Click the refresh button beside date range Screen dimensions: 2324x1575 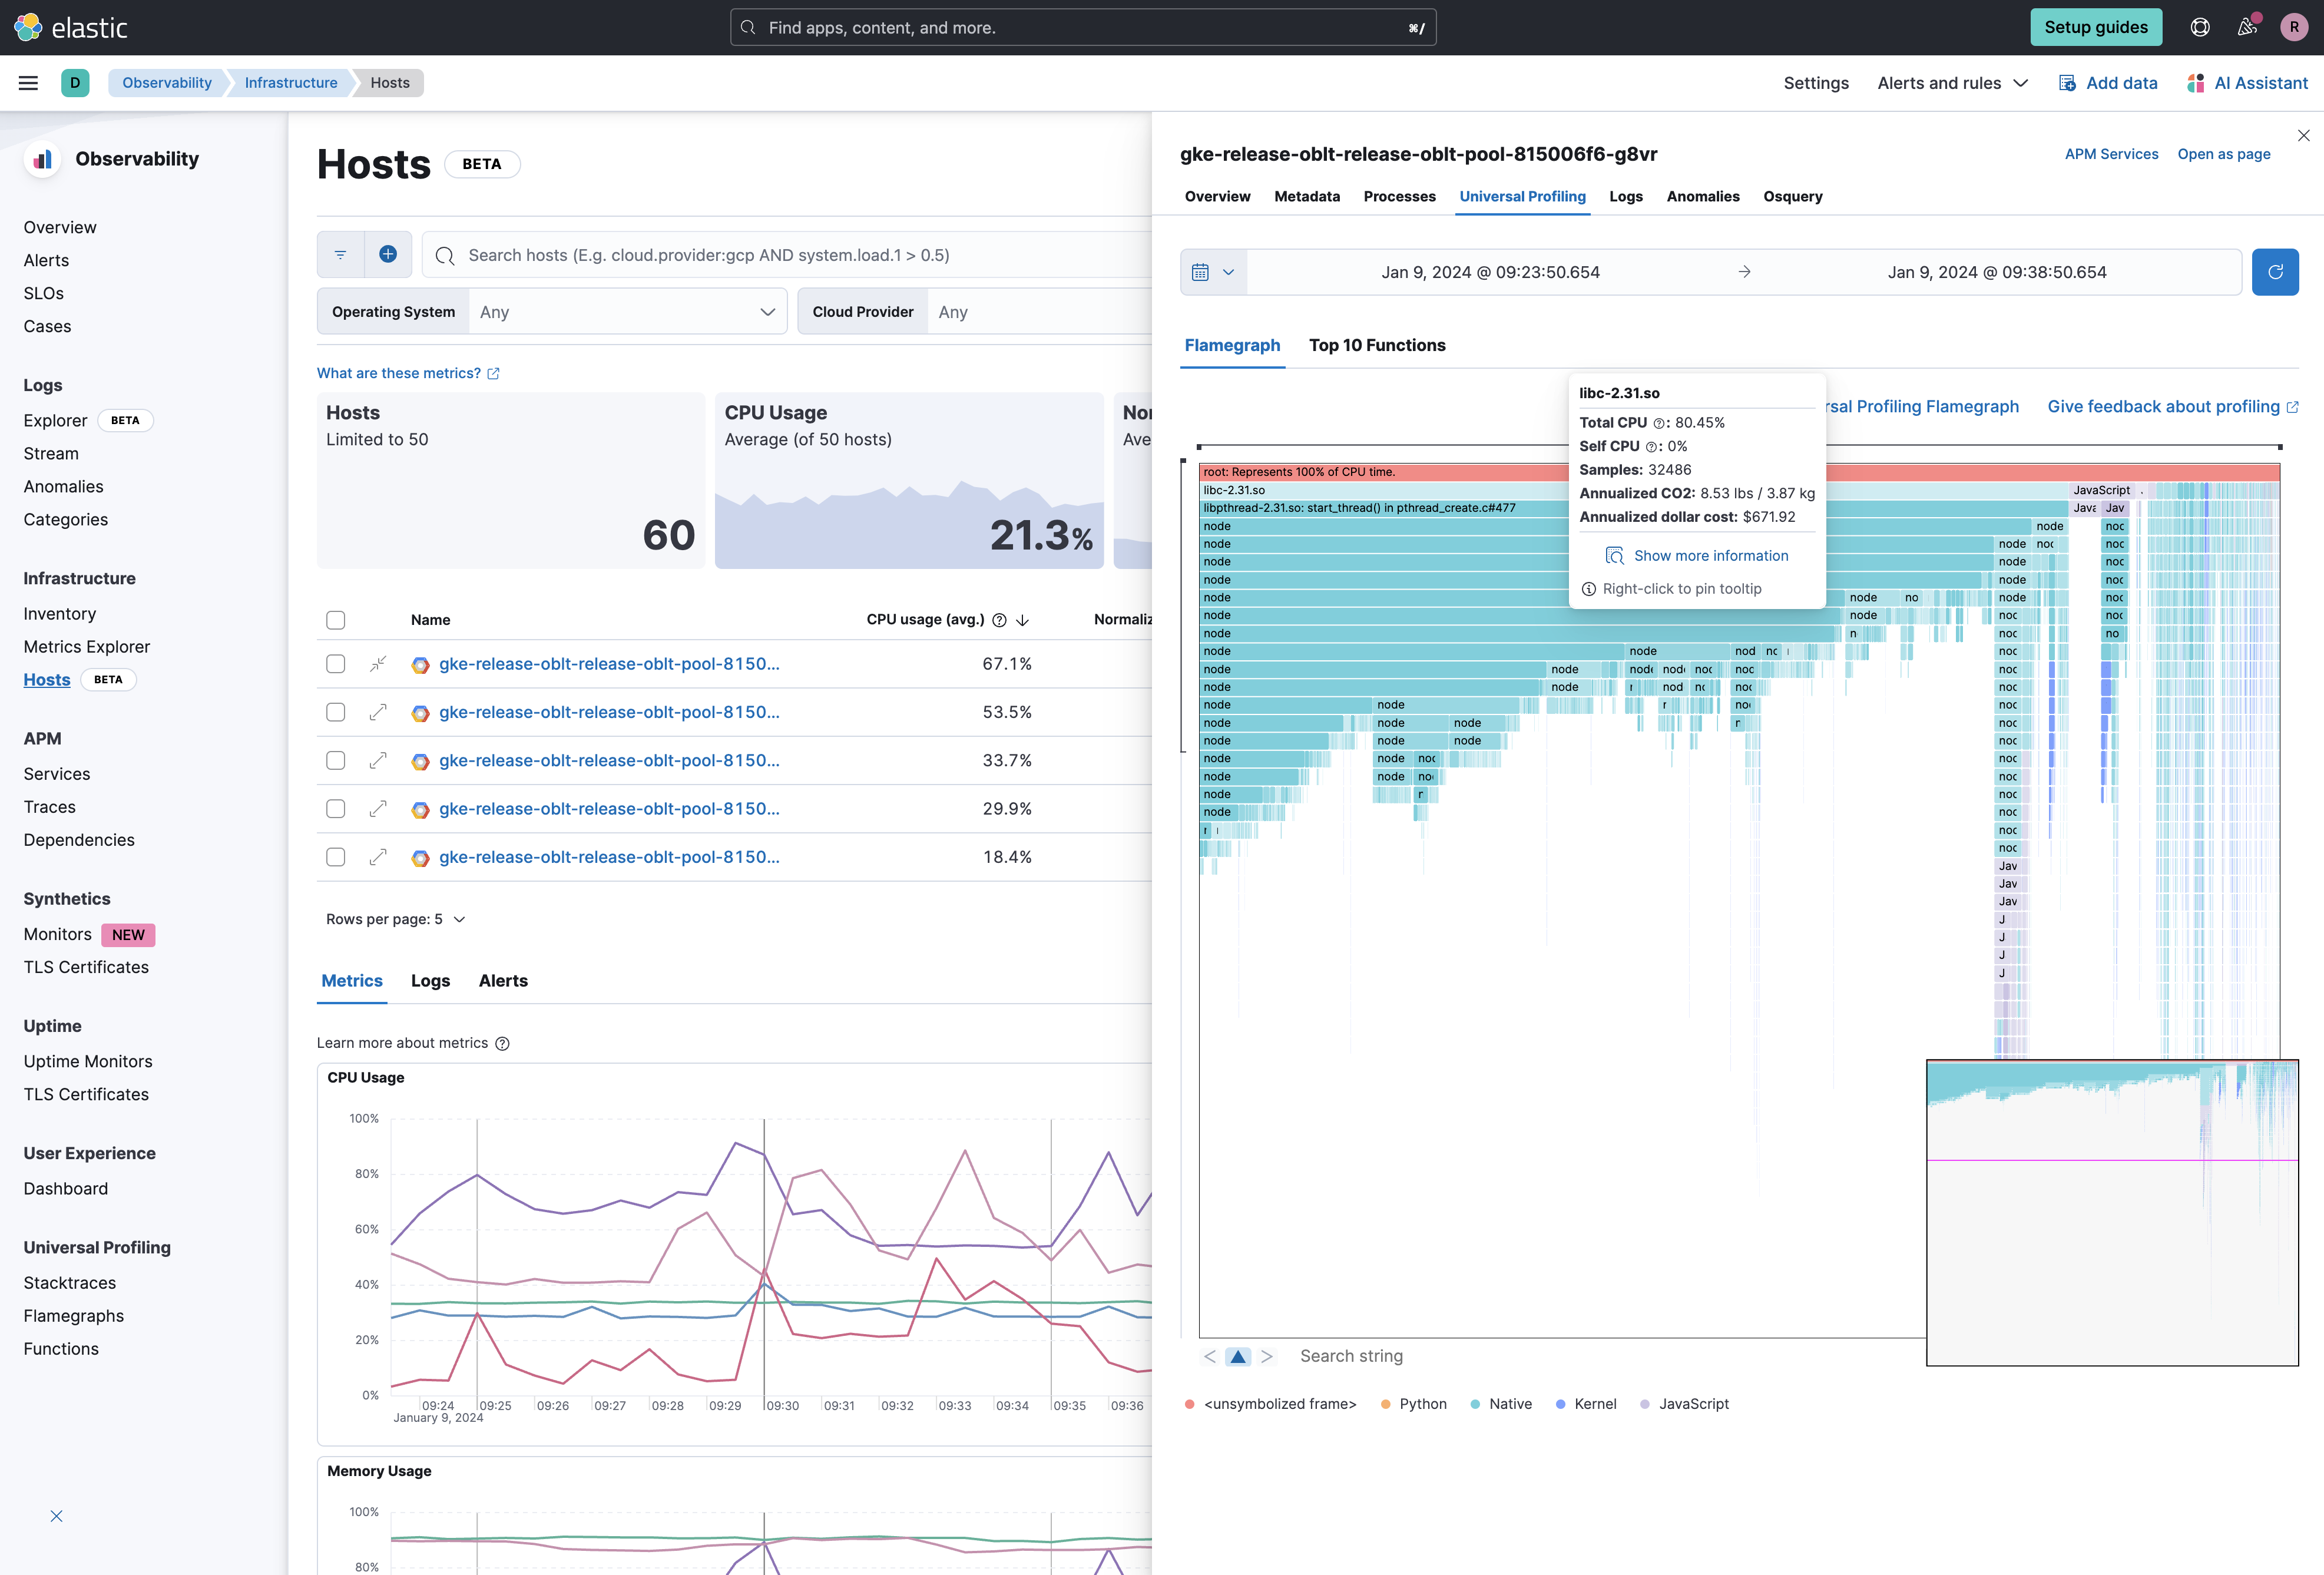coord(2274,272)
